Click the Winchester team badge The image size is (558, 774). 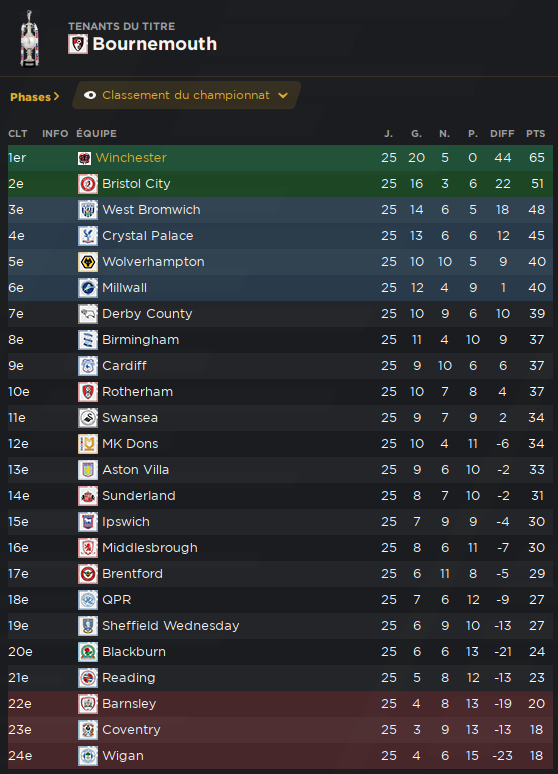point(84,158)
